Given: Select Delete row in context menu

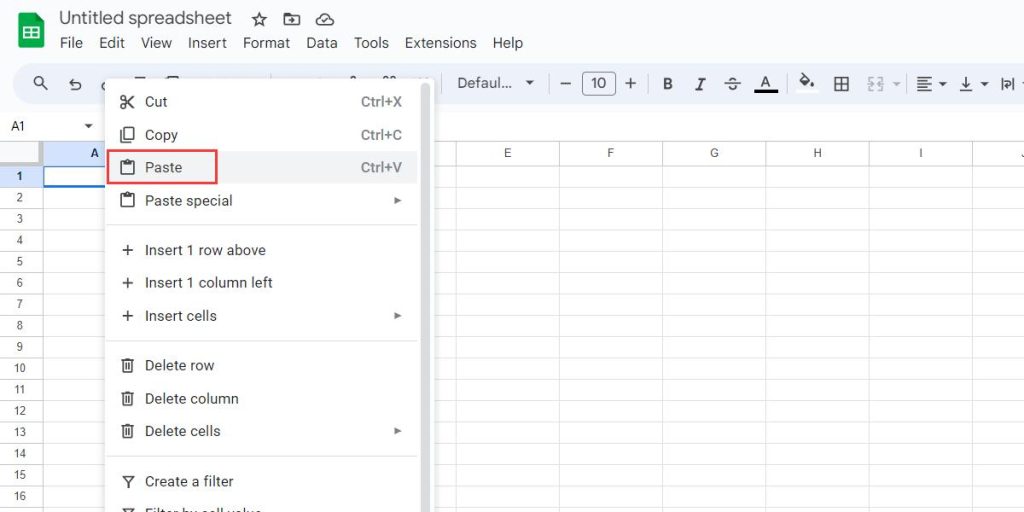Looking at the screenshot, I should pos(261,366).
